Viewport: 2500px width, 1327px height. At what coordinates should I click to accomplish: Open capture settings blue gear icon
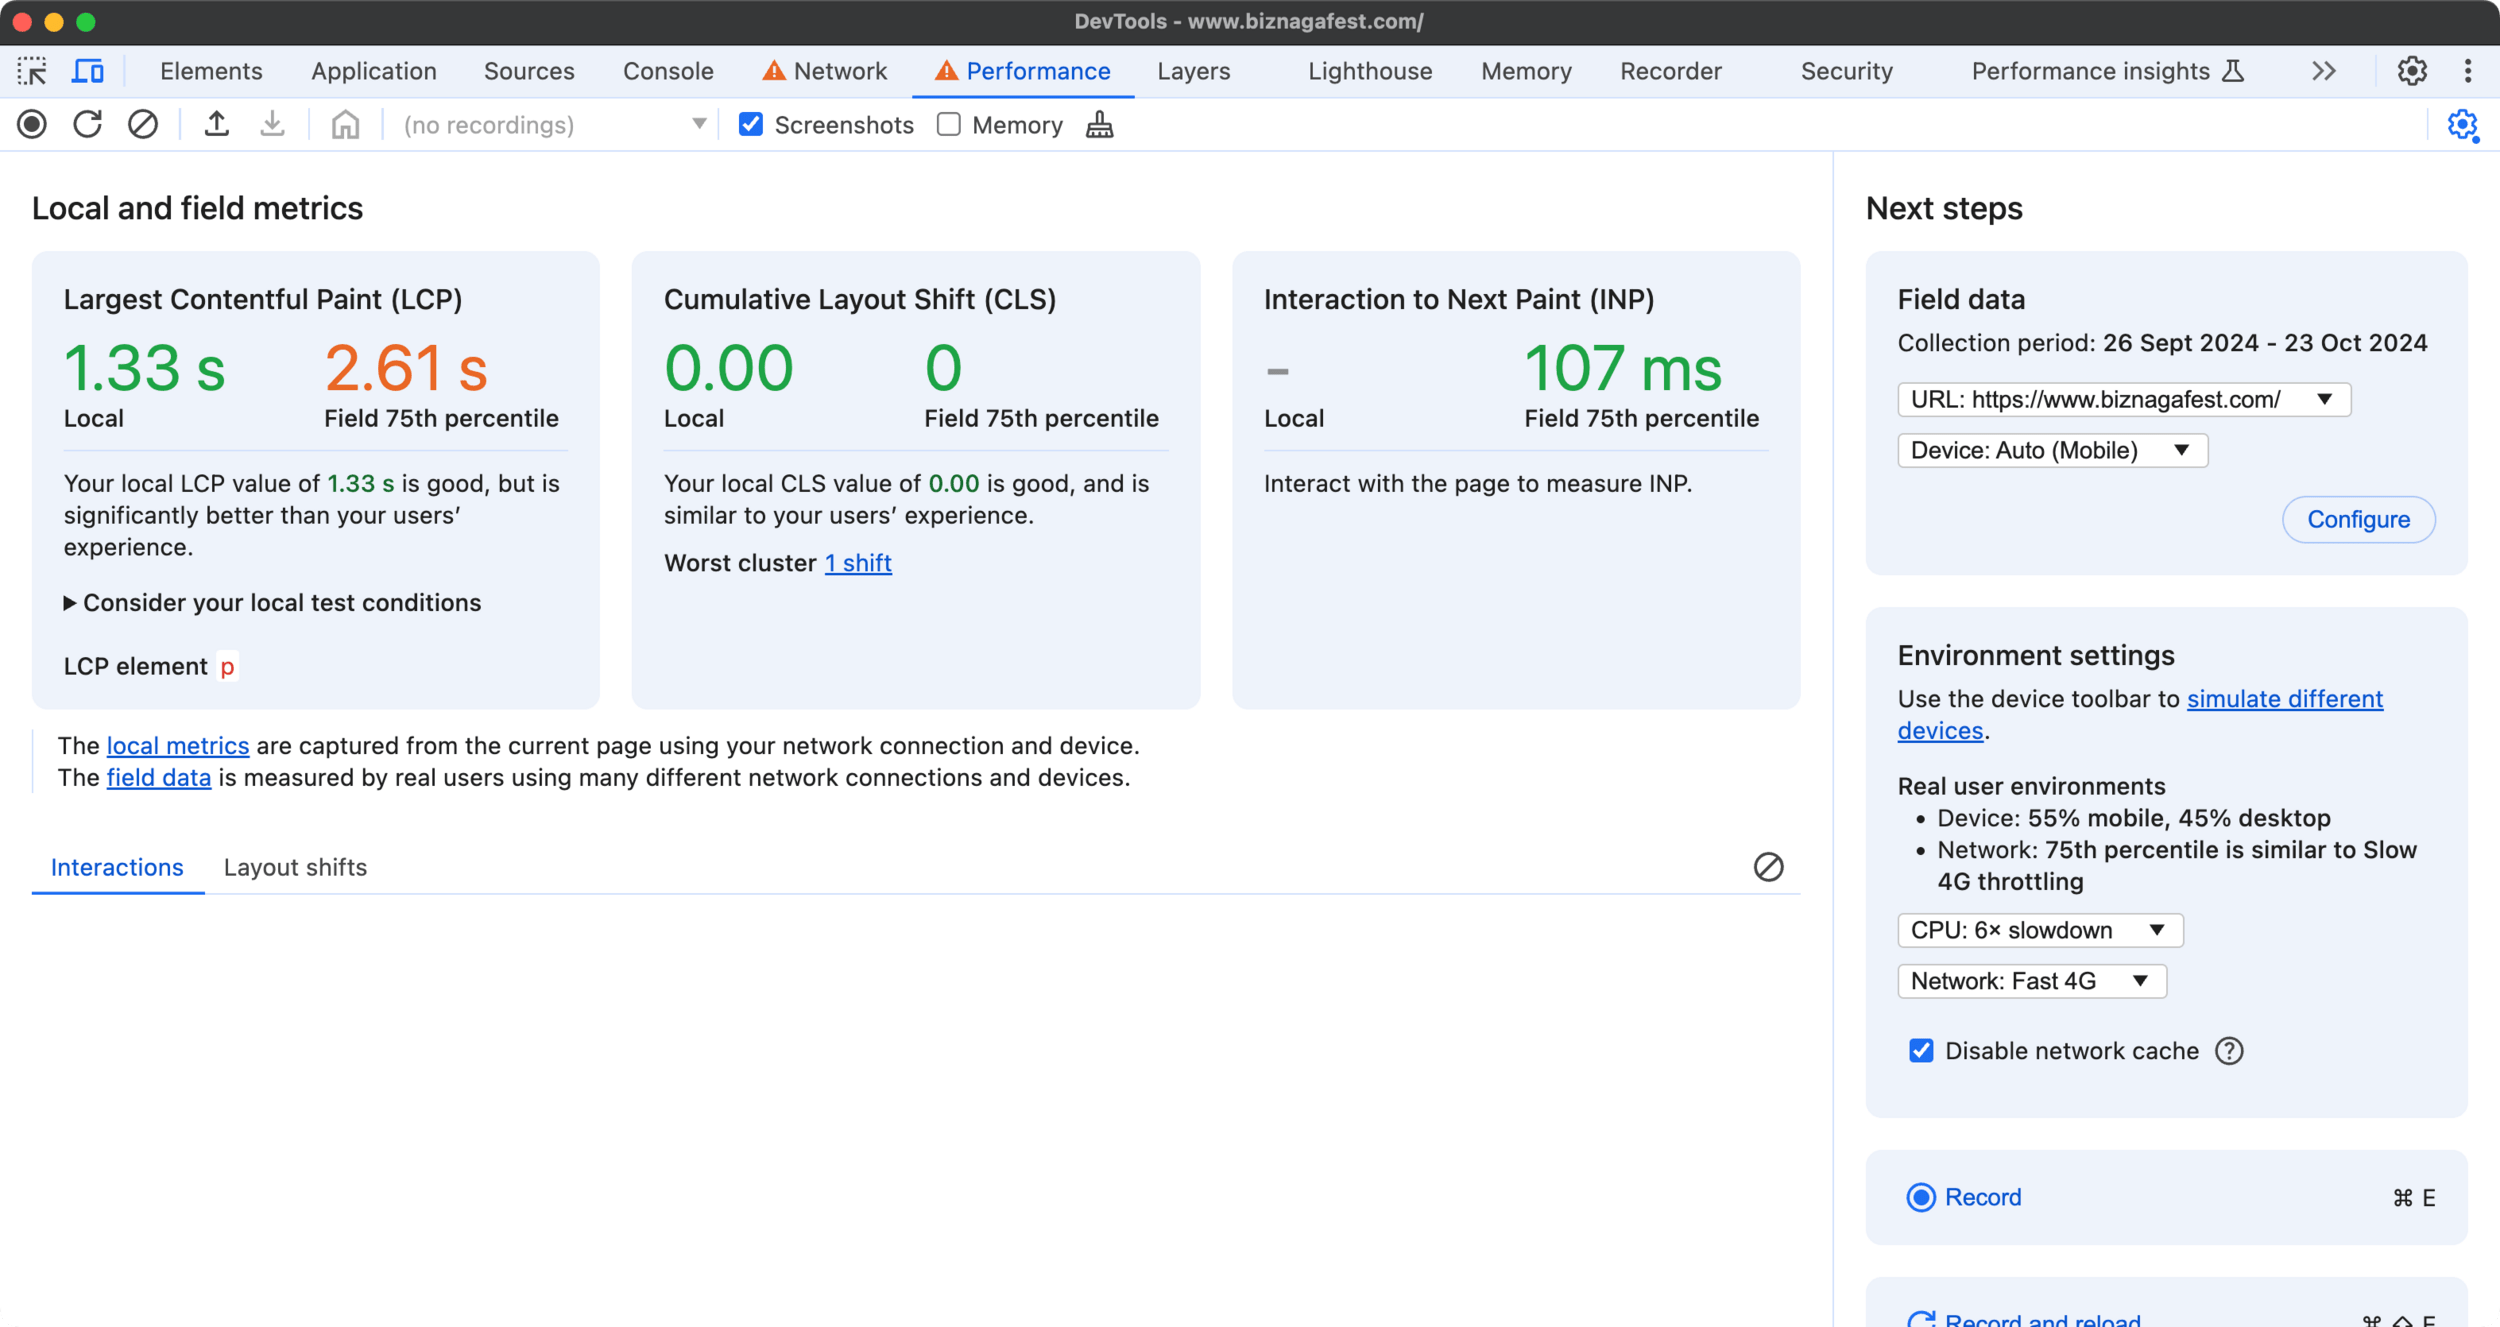pyautogui.click(x=2462, y=125)
